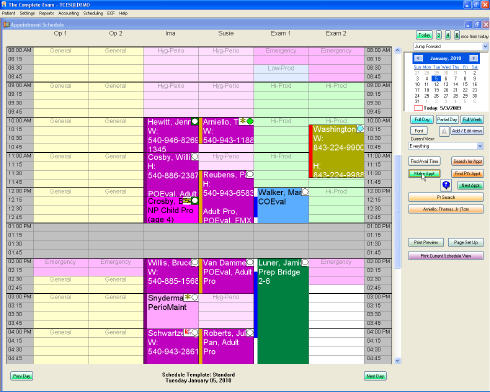
Task: Click the triangle icon beside Add/Edit Views
Action: coord(444,132)
